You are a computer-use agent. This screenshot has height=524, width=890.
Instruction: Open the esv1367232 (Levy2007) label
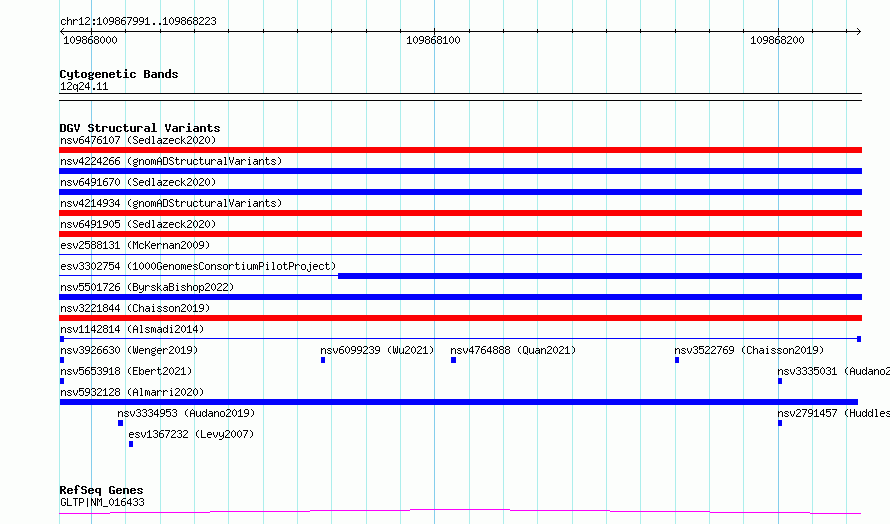tap(191, 434)
